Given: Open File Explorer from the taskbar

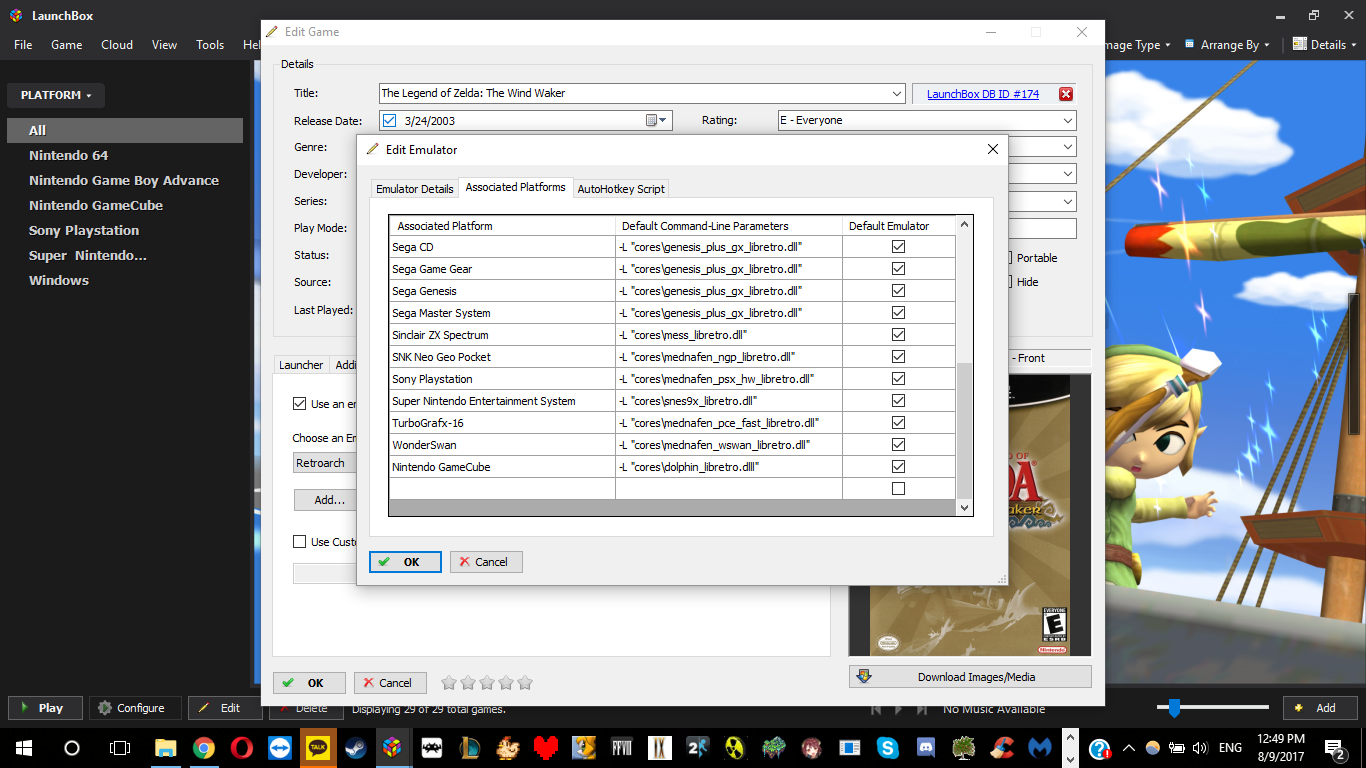Looking at the screenshot, I should click(x=165, y=747).
